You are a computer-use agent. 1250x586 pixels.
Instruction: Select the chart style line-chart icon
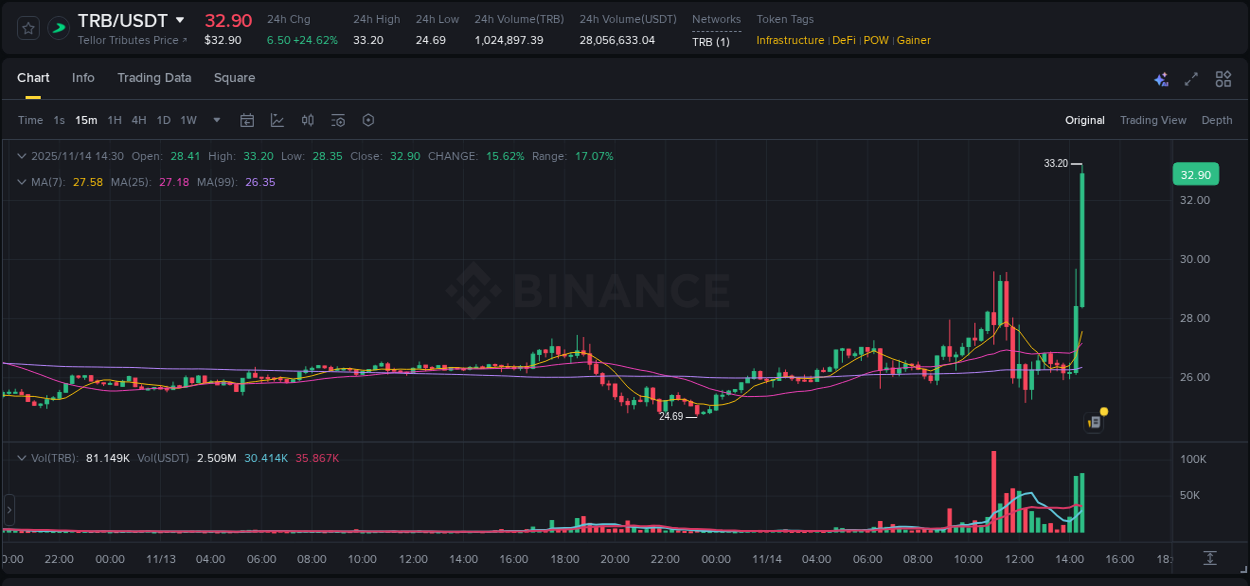[277, 120]
